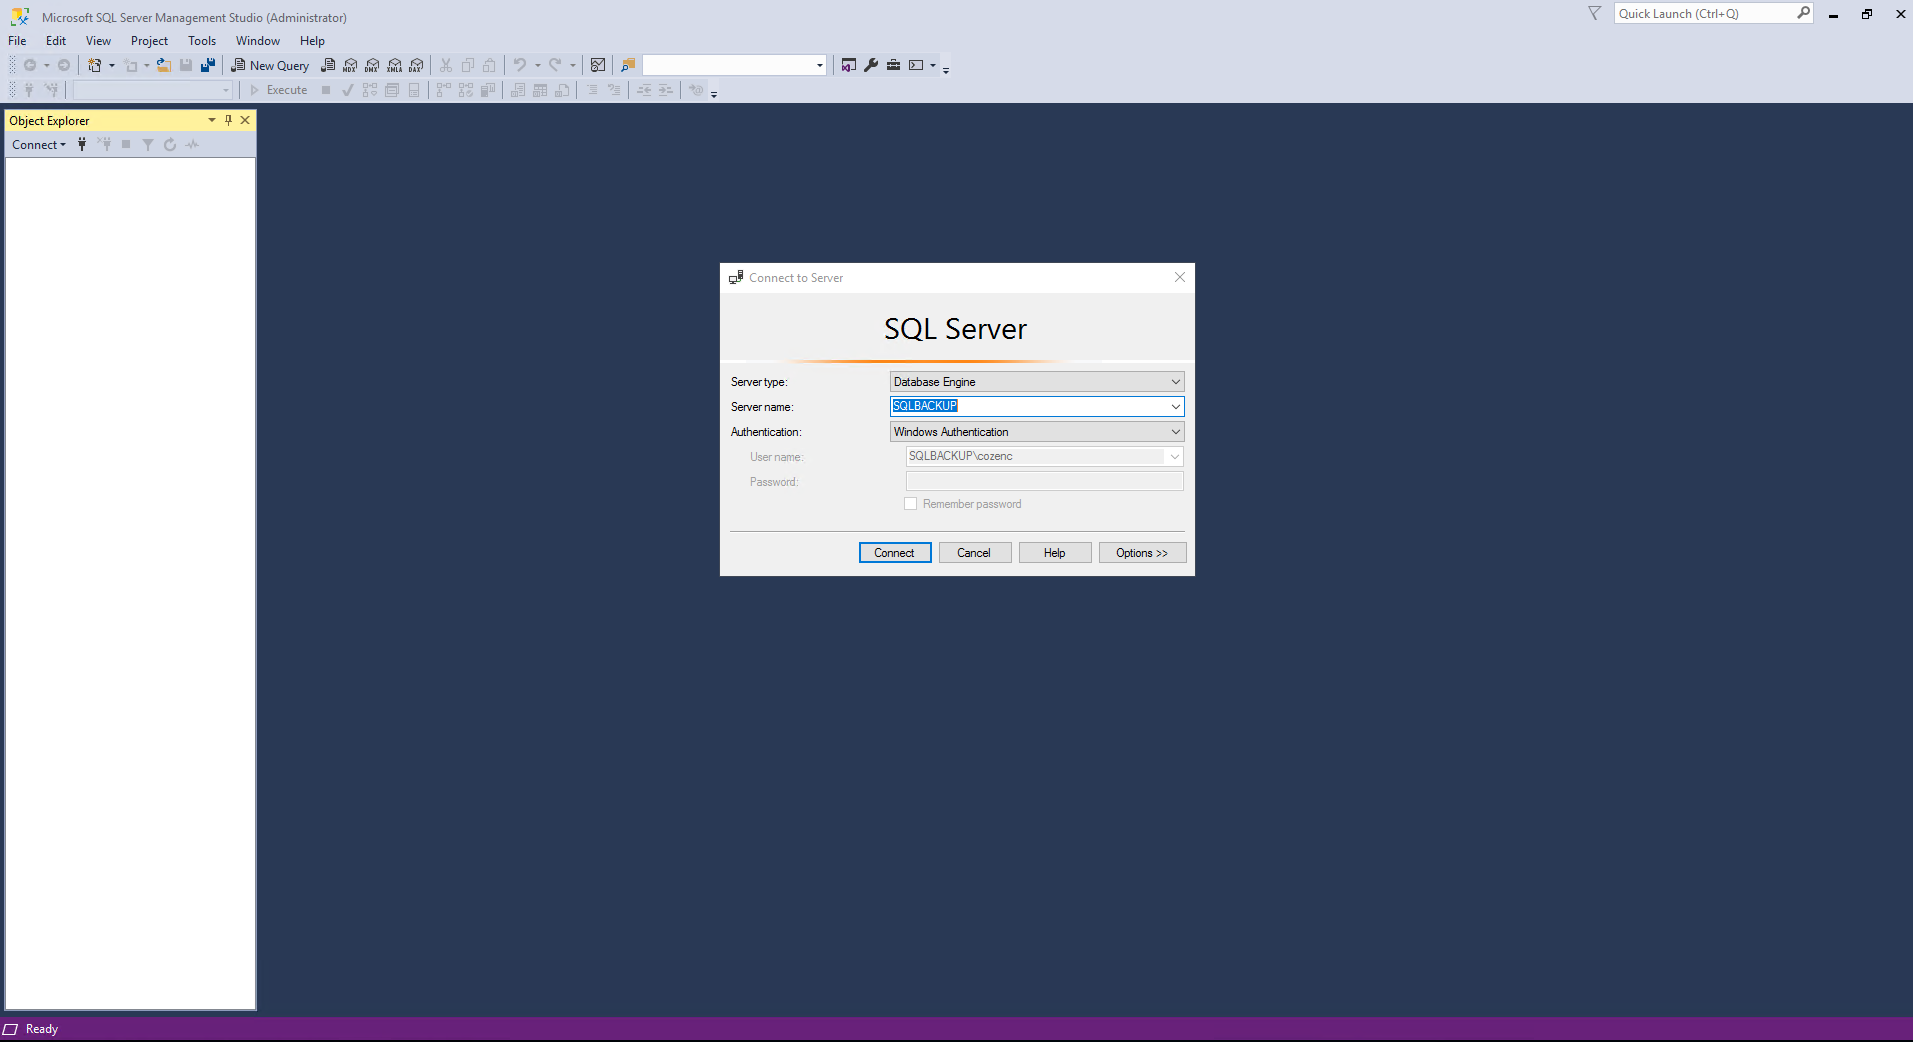
Task: Click the Save All icon
Action: click(x=208, y=65)
